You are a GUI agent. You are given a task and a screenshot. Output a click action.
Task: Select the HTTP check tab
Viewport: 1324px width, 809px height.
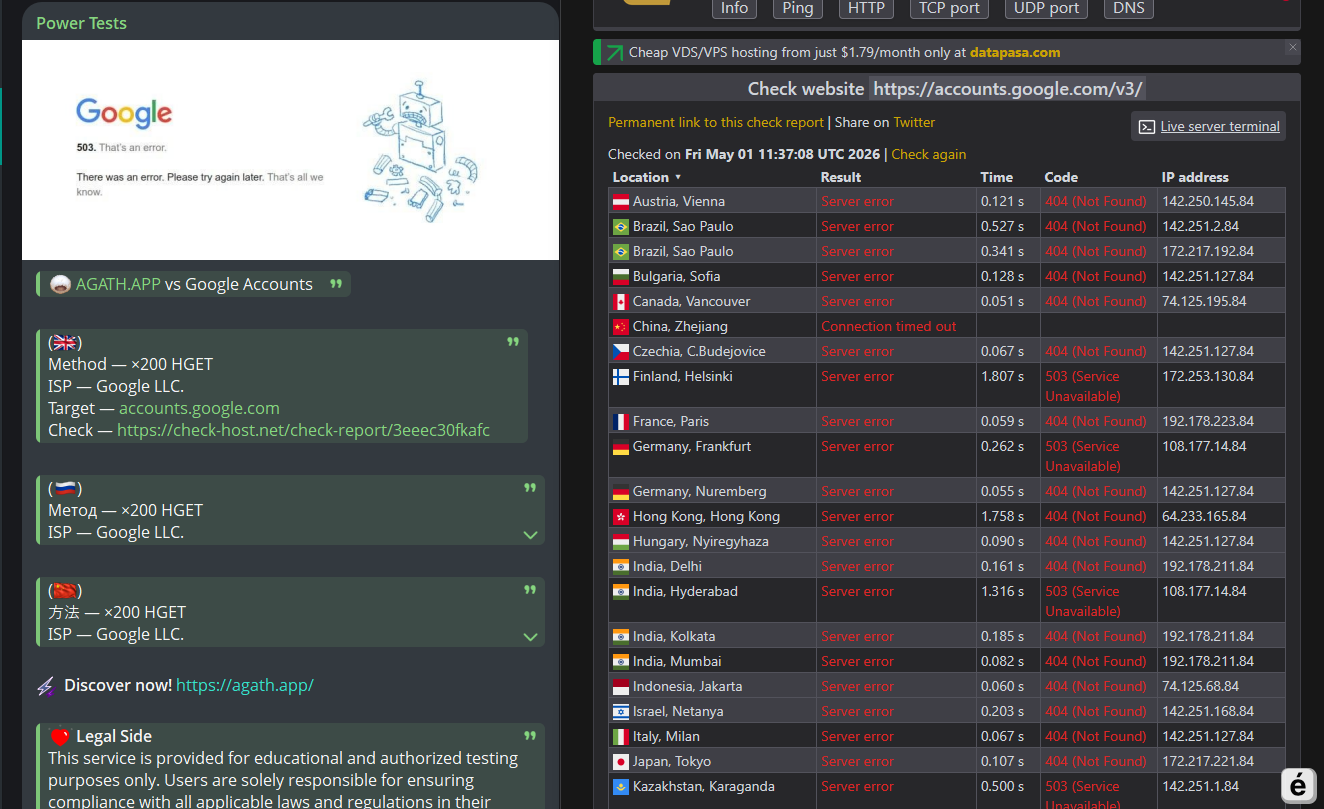coord(866,8)
